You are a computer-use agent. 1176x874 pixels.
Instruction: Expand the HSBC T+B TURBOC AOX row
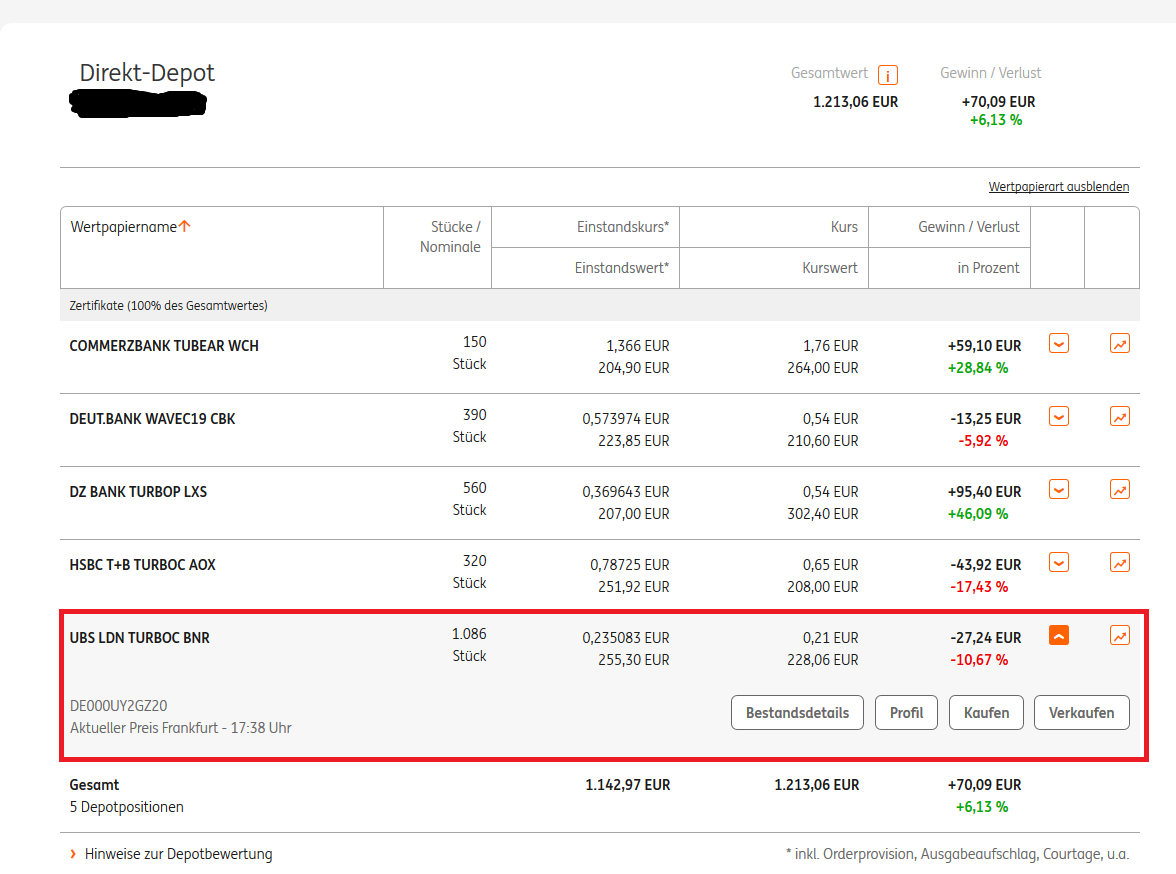coord(1059,563)
